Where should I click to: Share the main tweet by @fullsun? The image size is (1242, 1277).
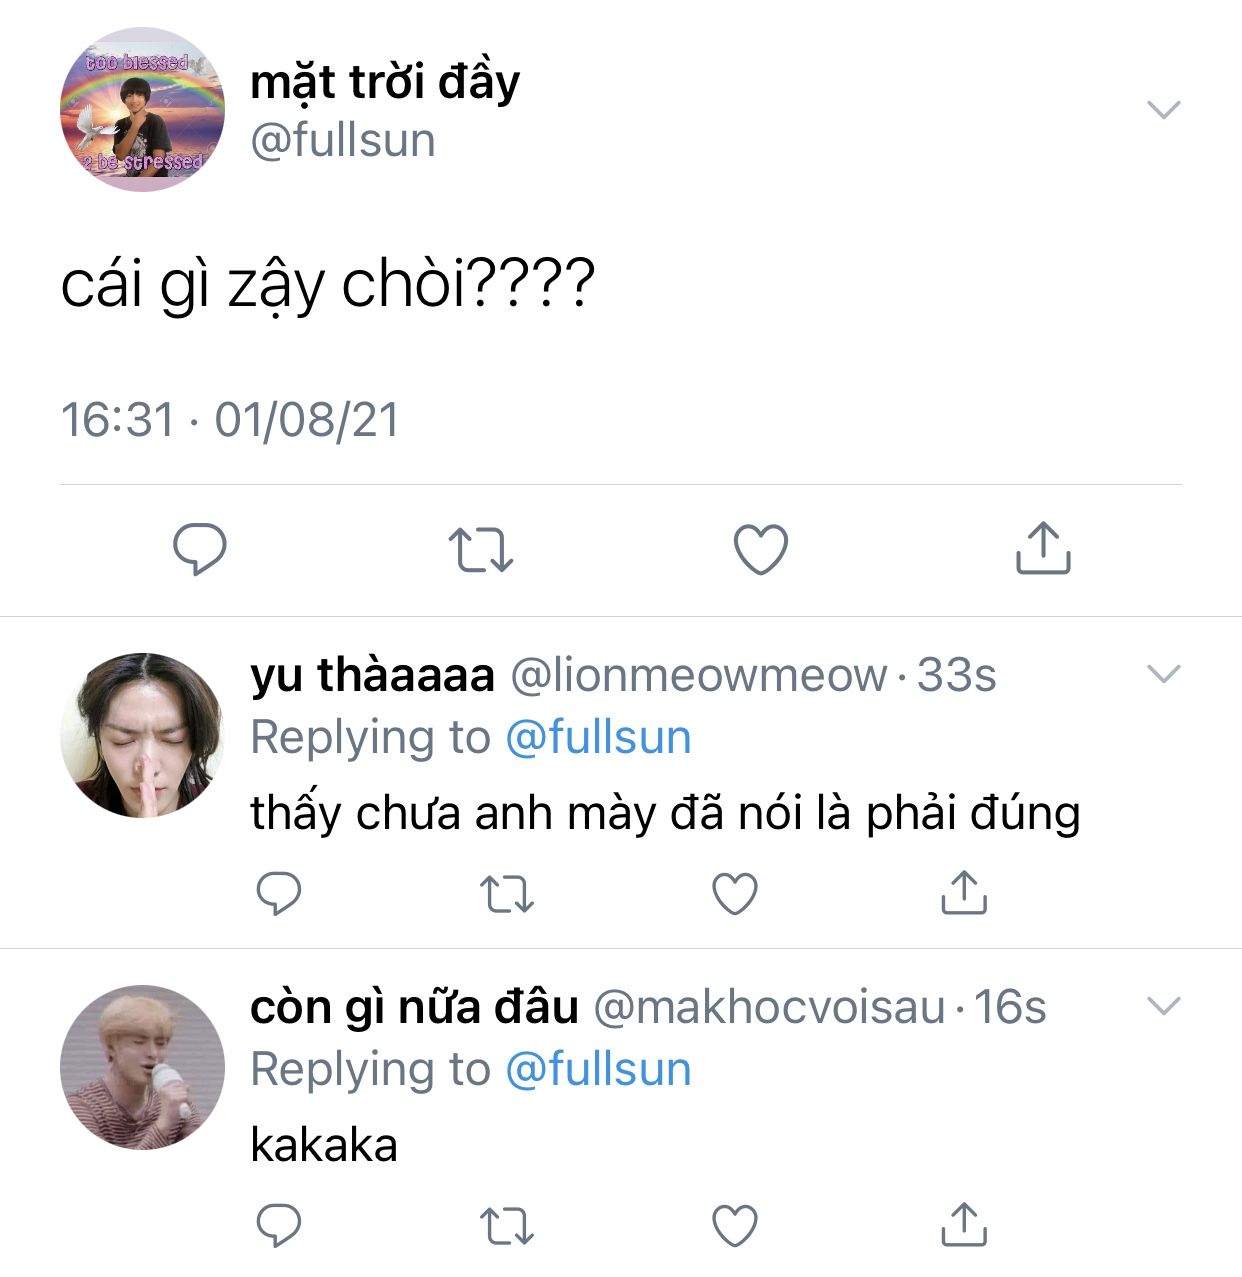pos(1043,547)
